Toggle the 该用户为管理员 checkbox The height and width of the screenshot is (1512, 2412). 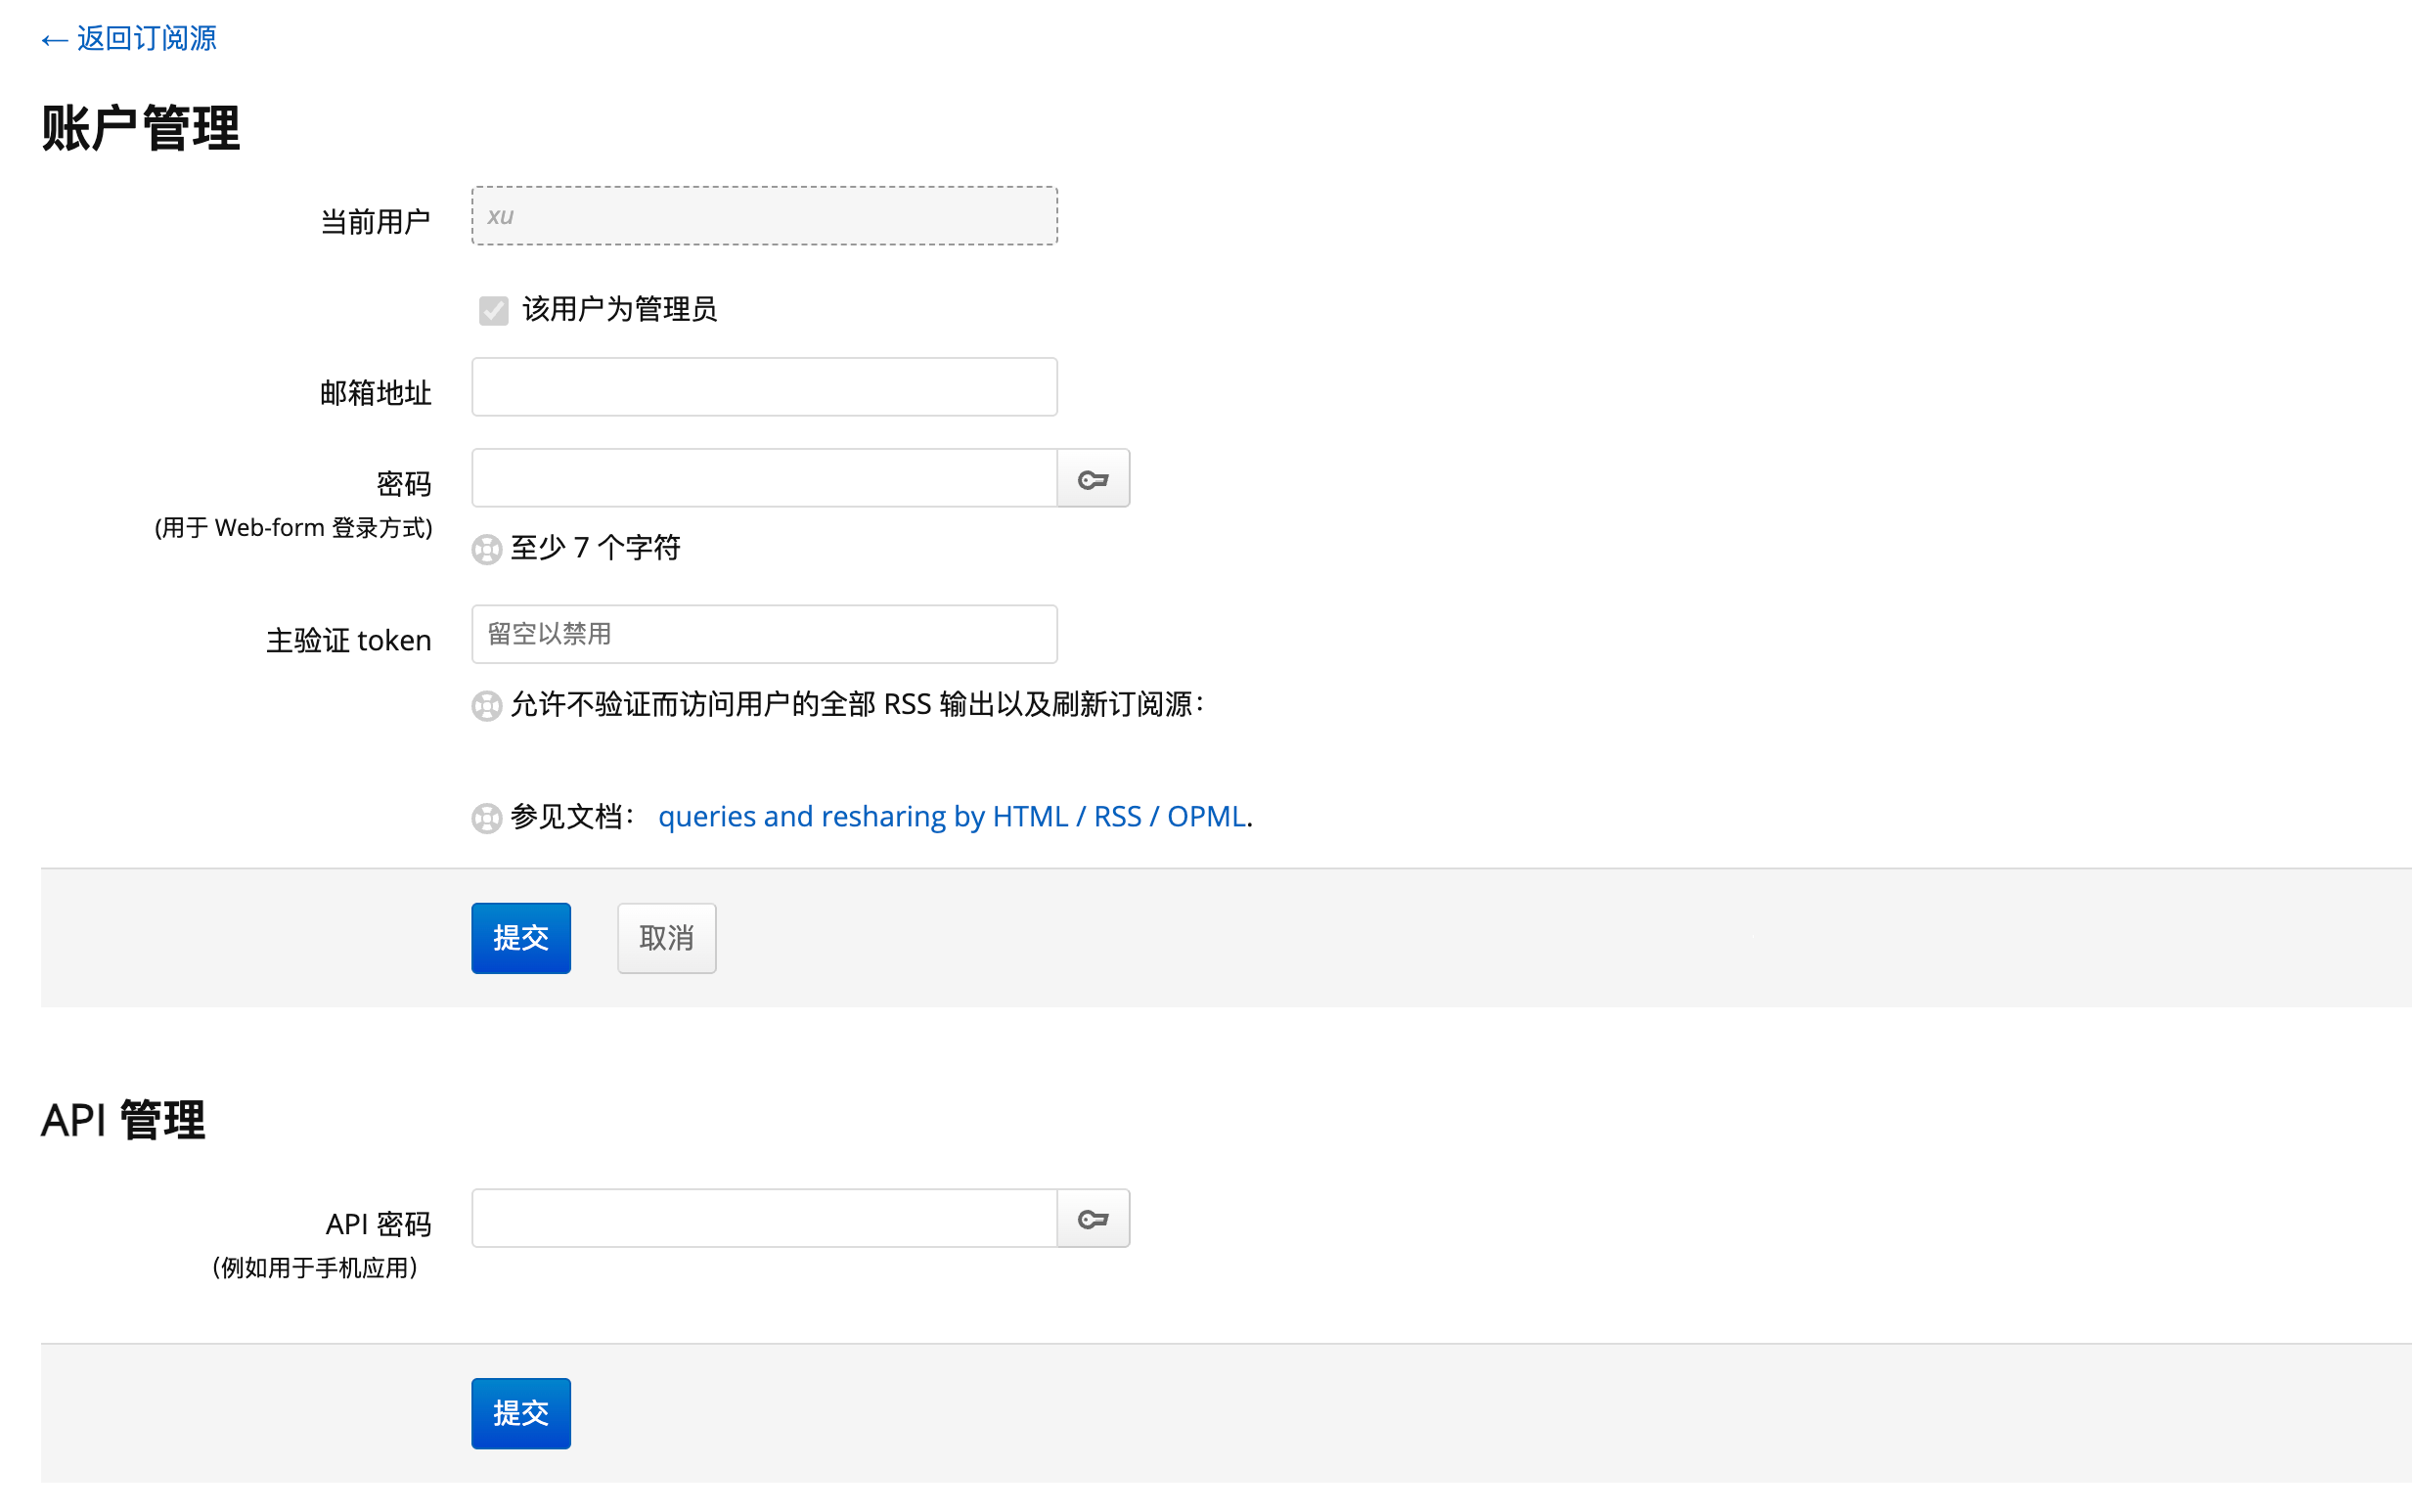(x=493, y=310)
